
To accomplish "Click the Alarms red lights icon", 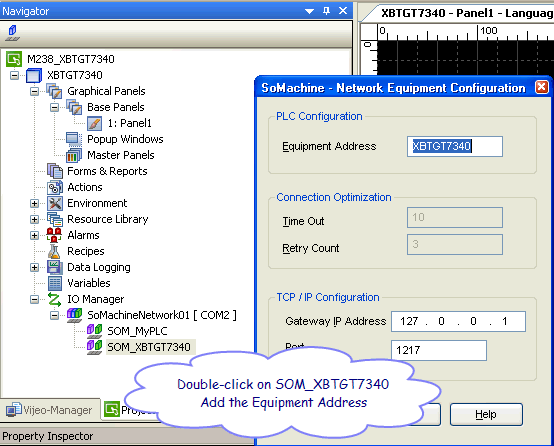I will [54, 235].
